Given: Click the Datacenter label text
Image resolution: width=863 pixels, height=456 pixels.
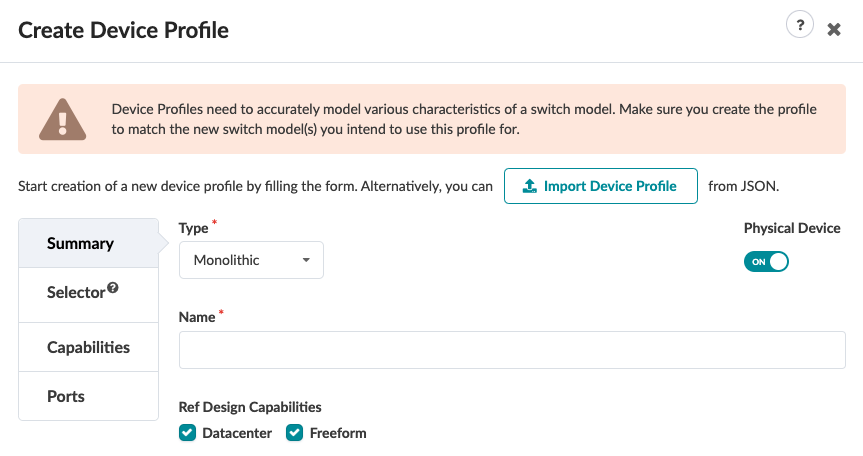Looking at the screenshot, I should pyautogui.click(x=237, y=433).
